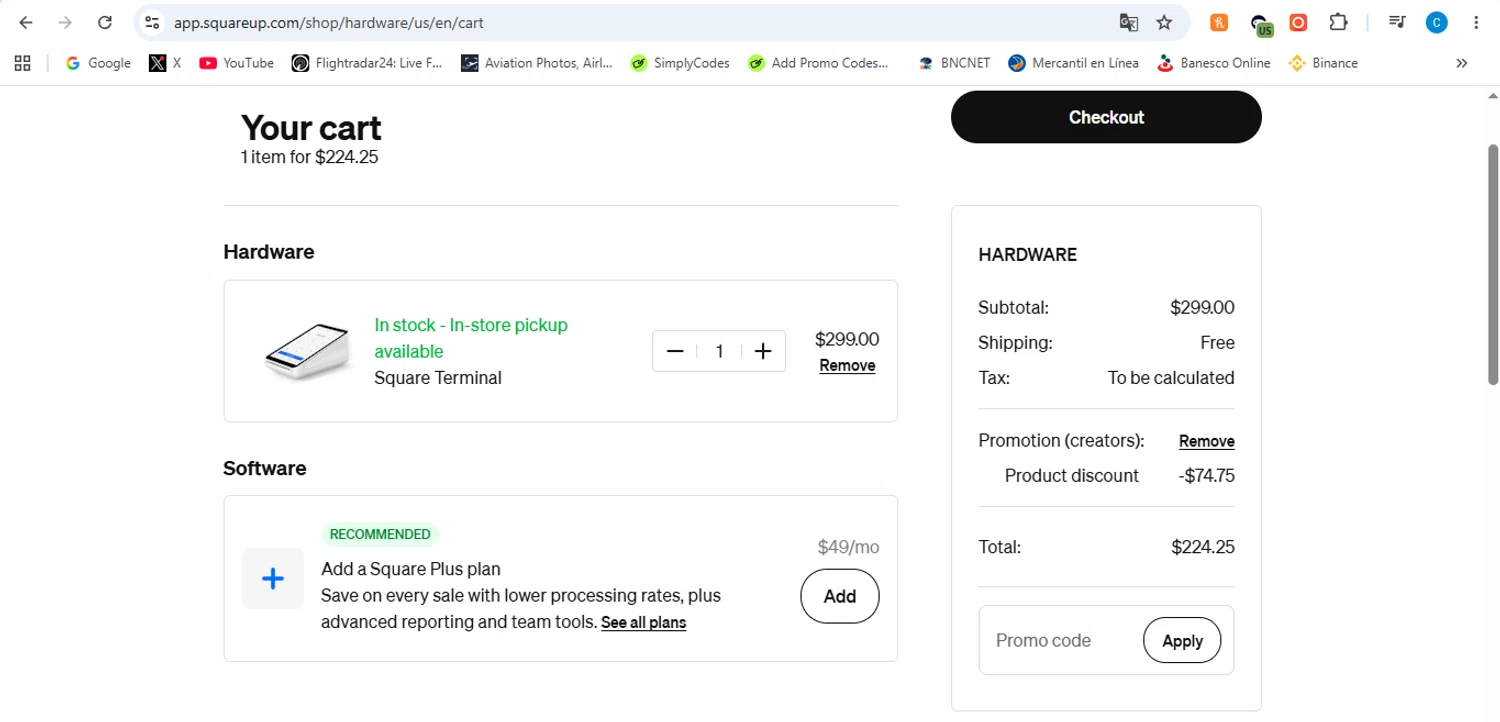This screenshot has height=722, width=1500.
Task: Open the See all plans link
Action: pos(644,623)
